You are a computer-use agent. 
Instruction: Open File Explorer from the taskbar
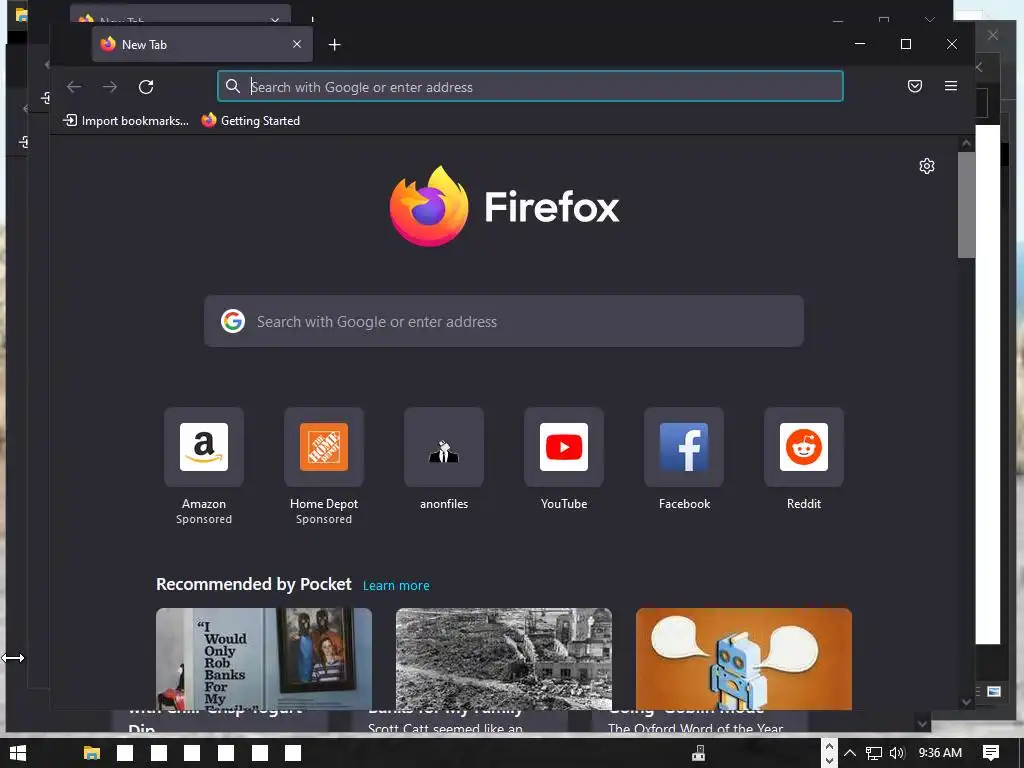[x=91, y=753]
